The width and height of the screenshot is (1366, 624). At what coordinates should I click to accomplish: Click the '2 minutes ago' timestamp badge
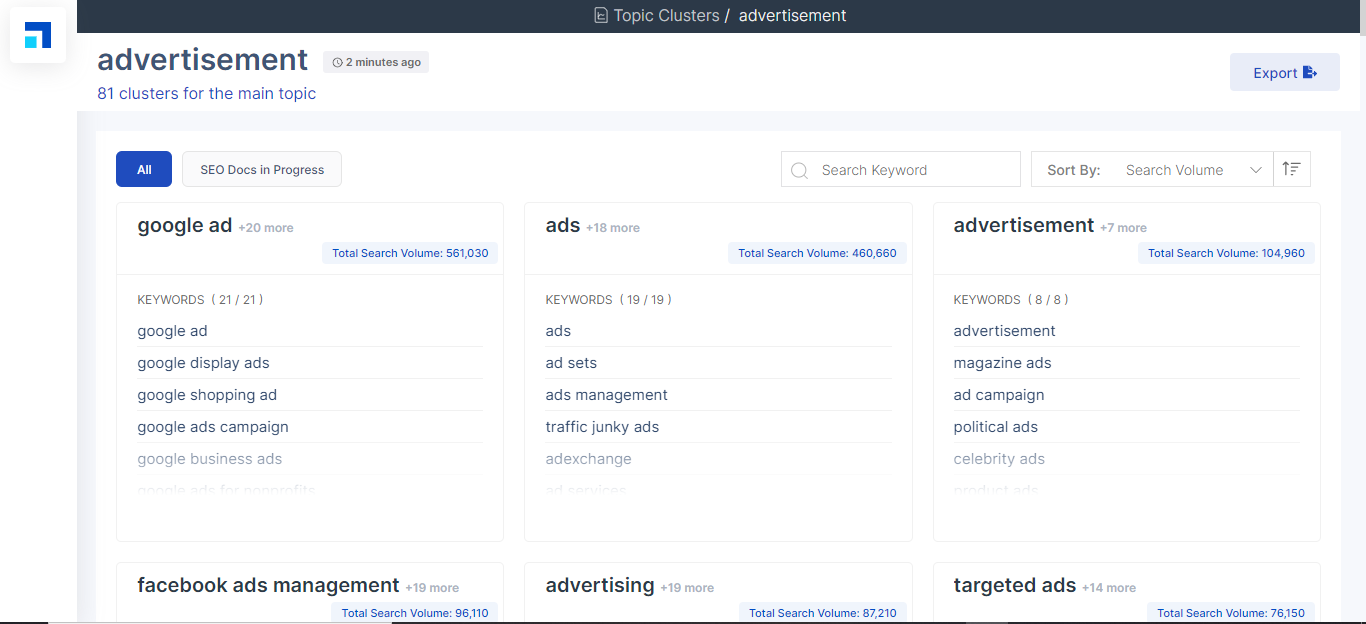pyautogui.click(x=376, y=62)
